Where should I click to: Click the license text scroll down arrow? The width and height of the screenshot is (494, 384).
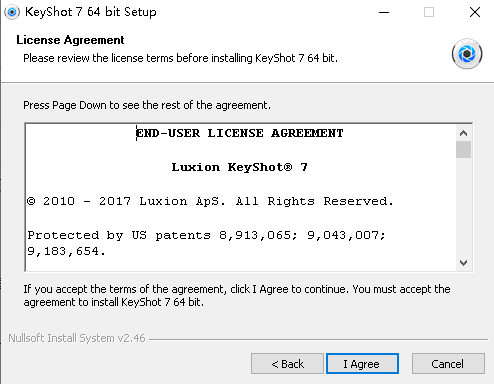(463, 263)
